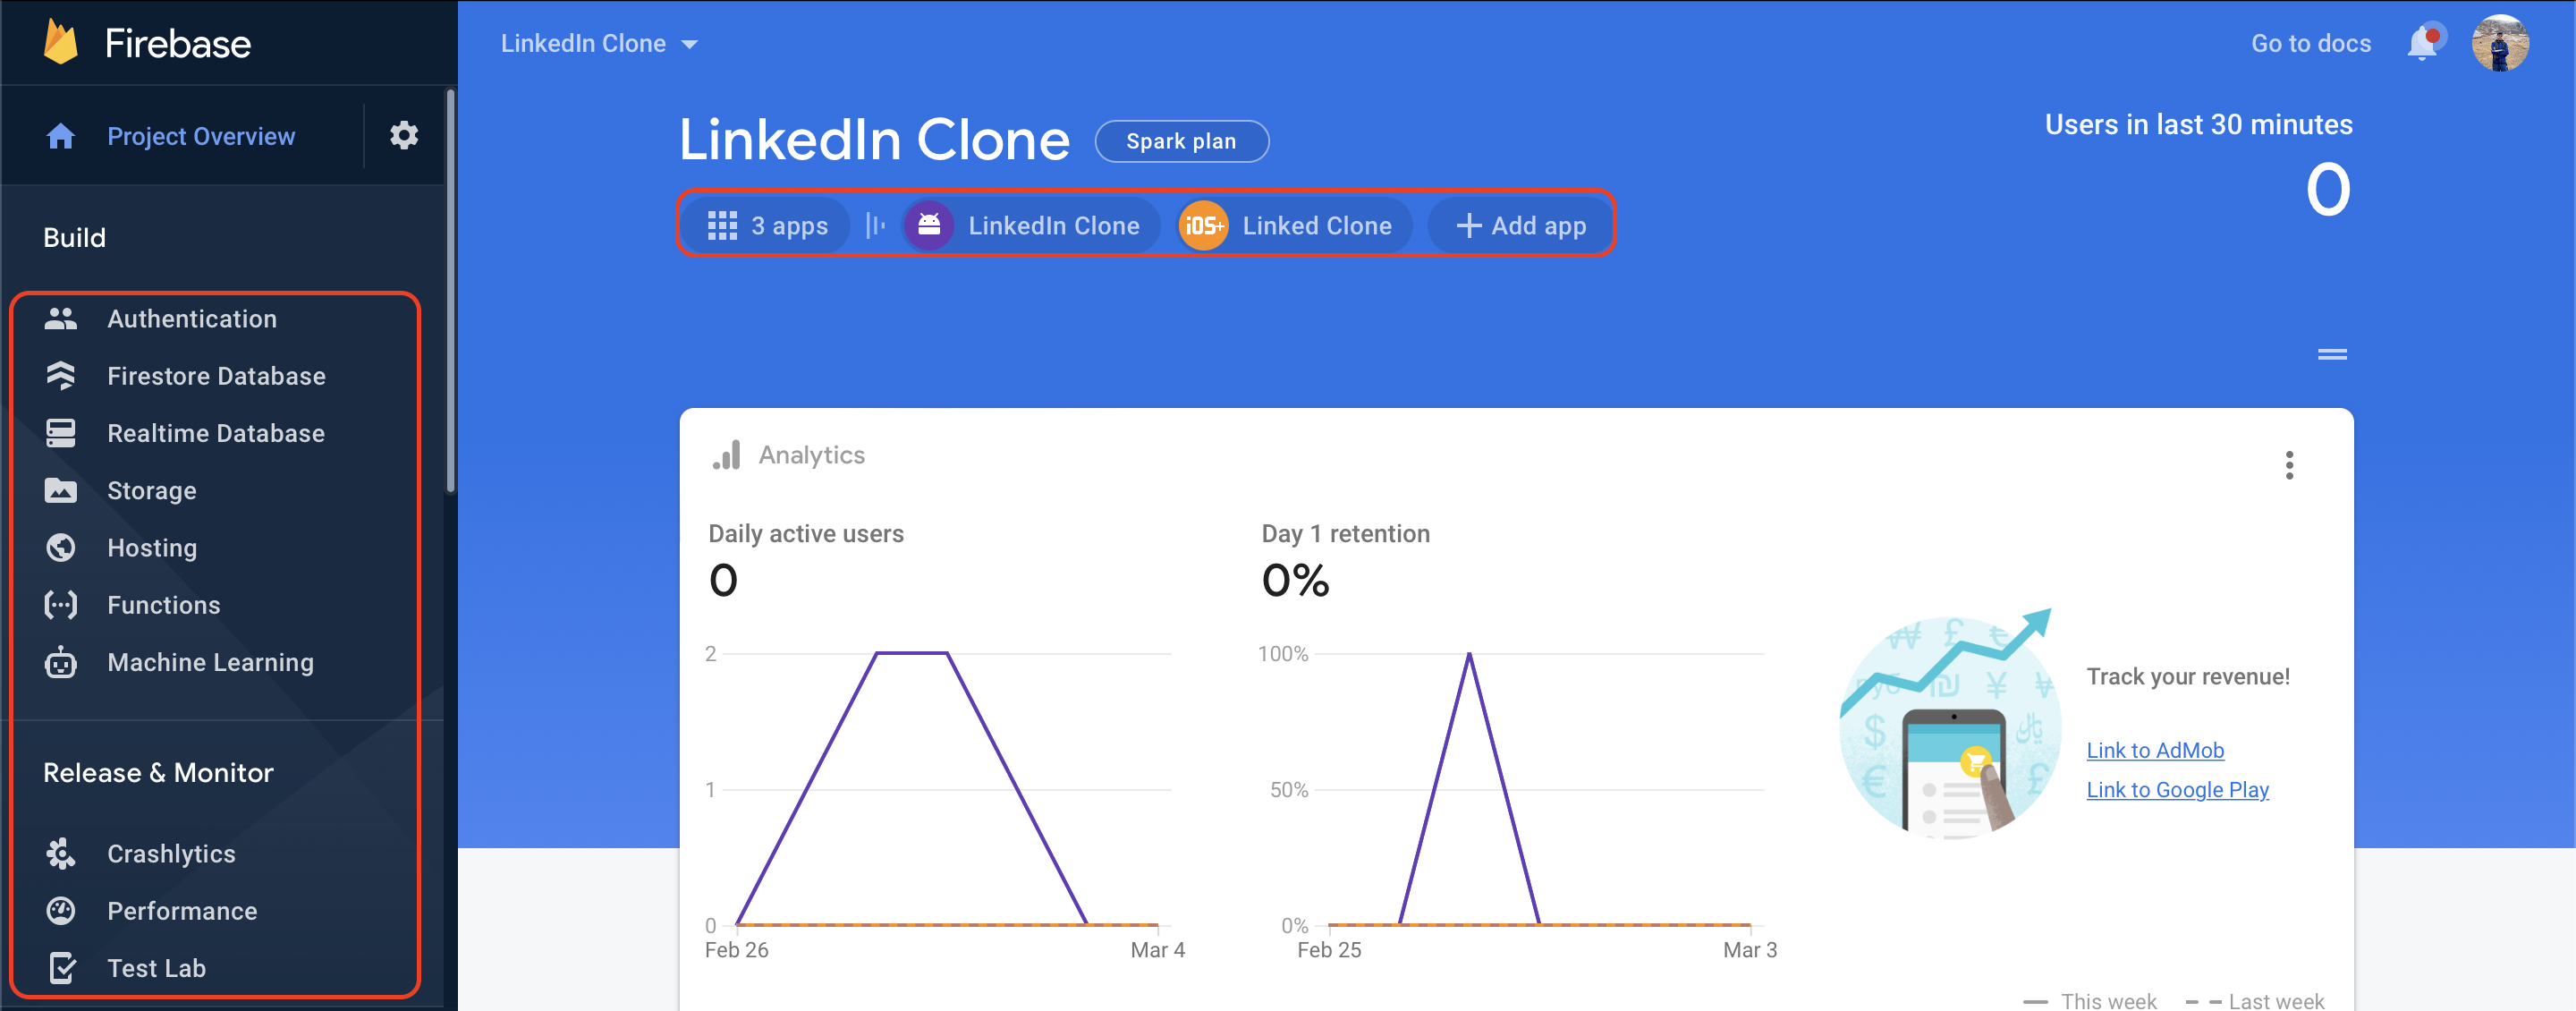
Task: Click the Project Overview home icon
Action: (x=61, y=136)
